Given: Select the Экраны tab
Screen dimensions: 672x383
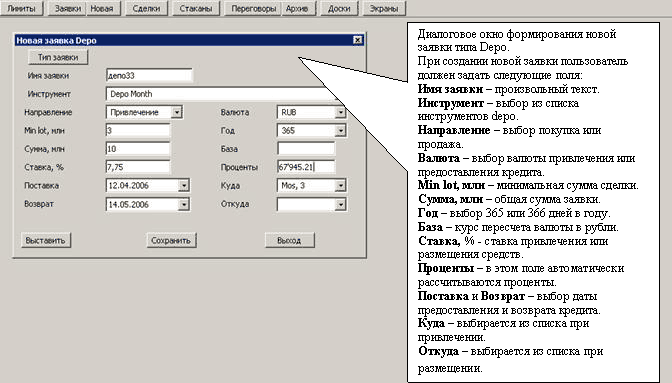Looking at the screenshot, I should coord(384,8).
